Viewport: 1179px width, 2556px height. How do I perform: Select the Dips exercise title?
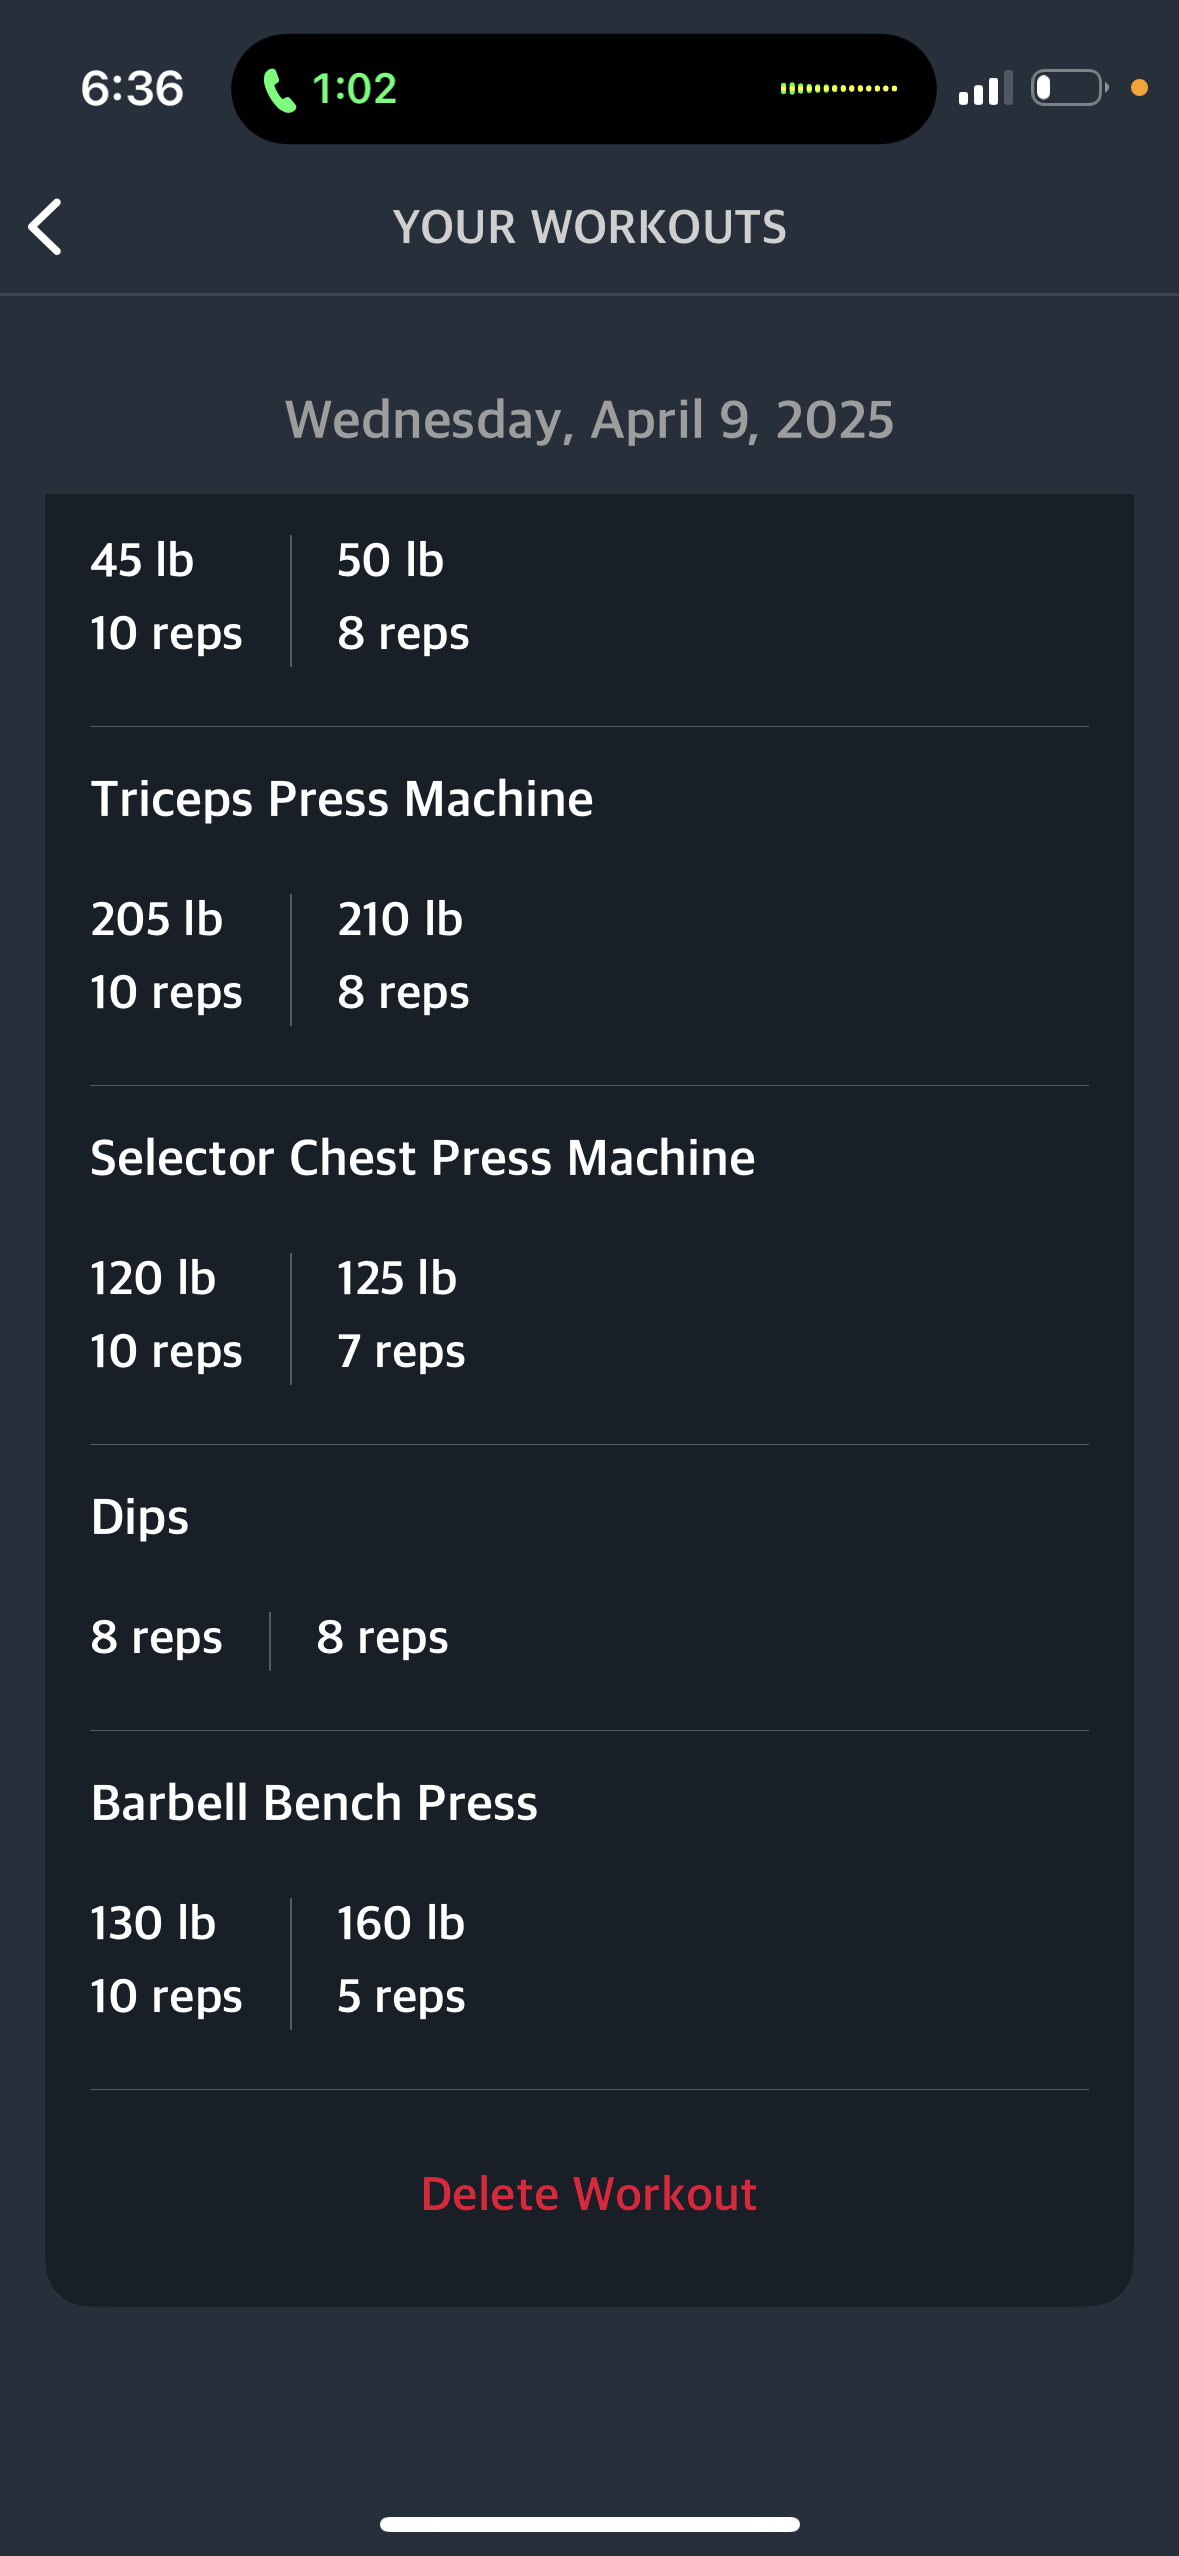click(x=140, y=1517)
